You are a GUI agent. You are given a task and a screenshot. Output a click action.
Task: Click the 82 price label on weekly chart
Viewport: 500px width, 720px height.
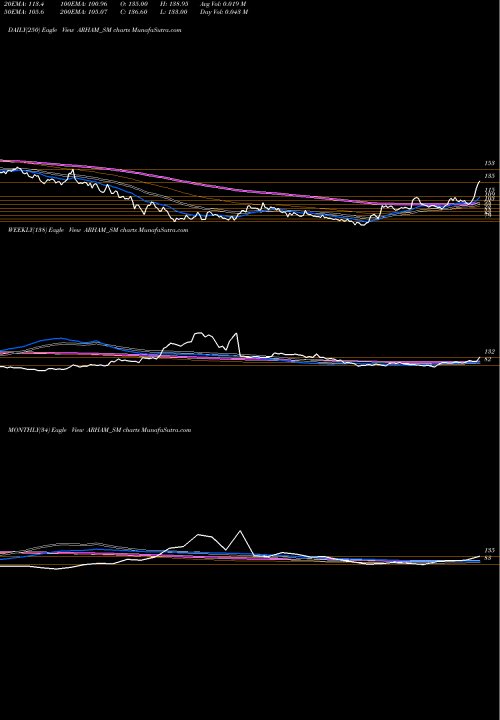pos(488,360)
